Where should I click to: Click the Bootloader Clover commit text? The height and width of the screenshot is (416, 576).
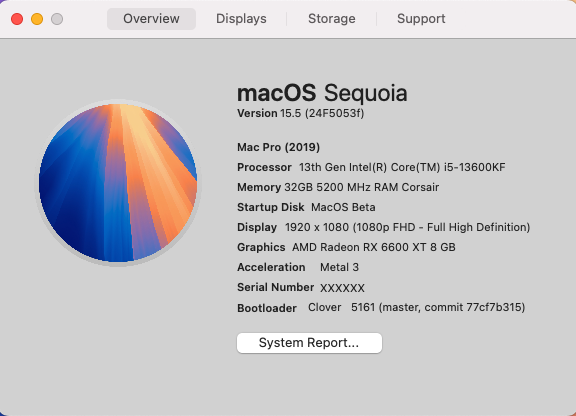click(381, 307)
